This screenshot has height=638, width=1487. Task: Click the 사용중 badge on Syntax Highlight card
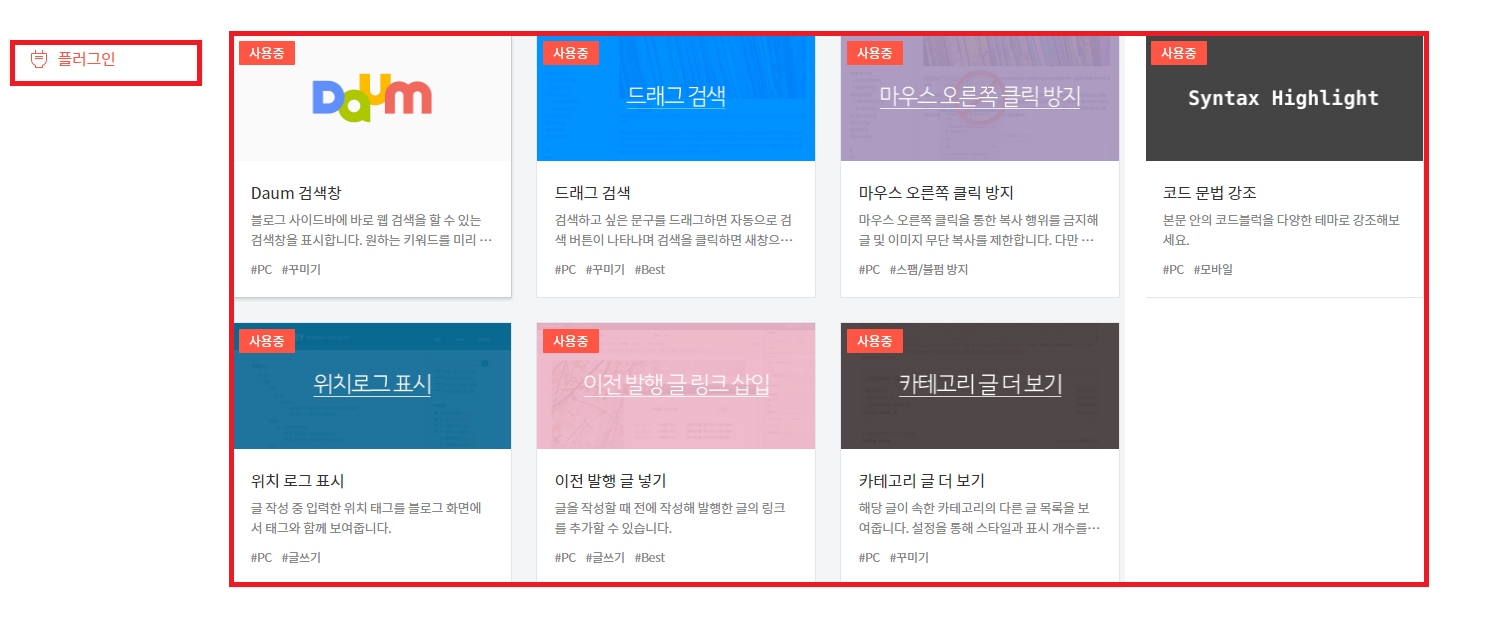click(x=1179, y=52)
